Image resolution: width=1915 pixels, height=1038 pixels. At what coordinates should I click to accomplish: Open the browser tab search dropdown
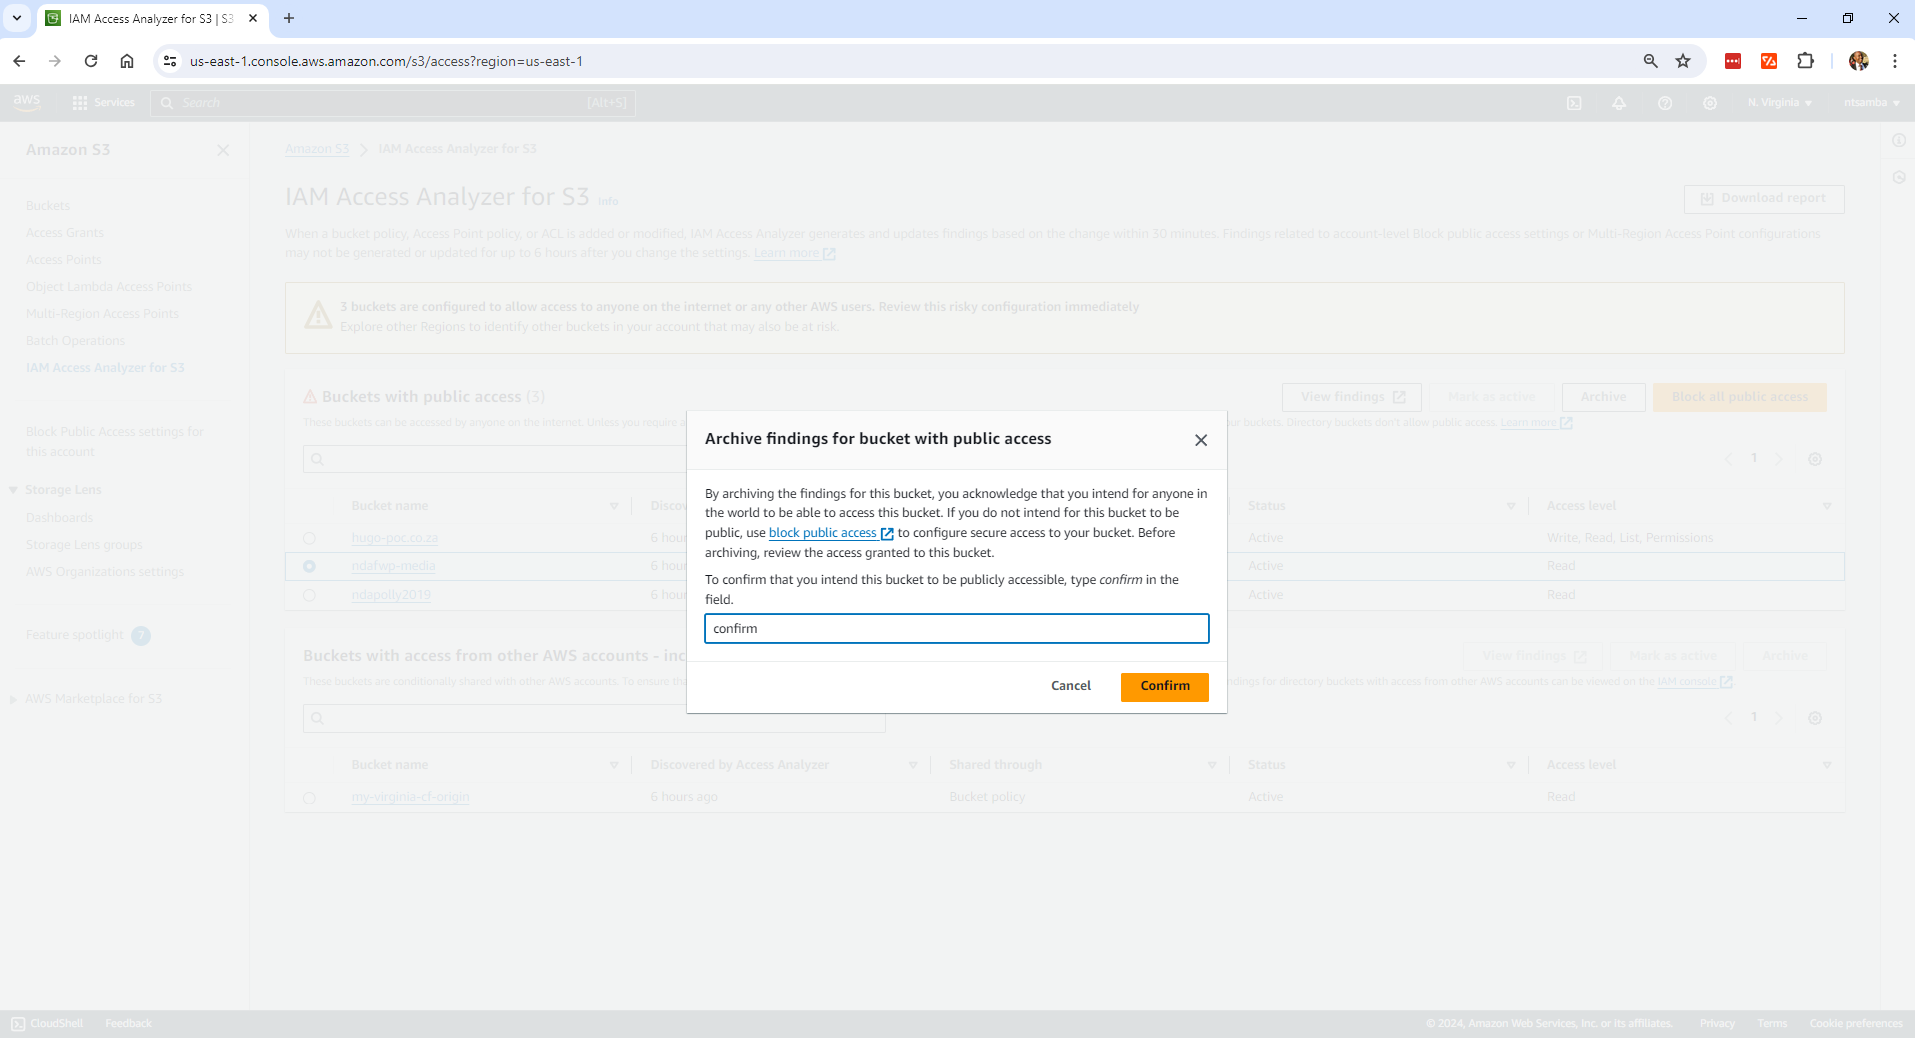click(17, 18)
